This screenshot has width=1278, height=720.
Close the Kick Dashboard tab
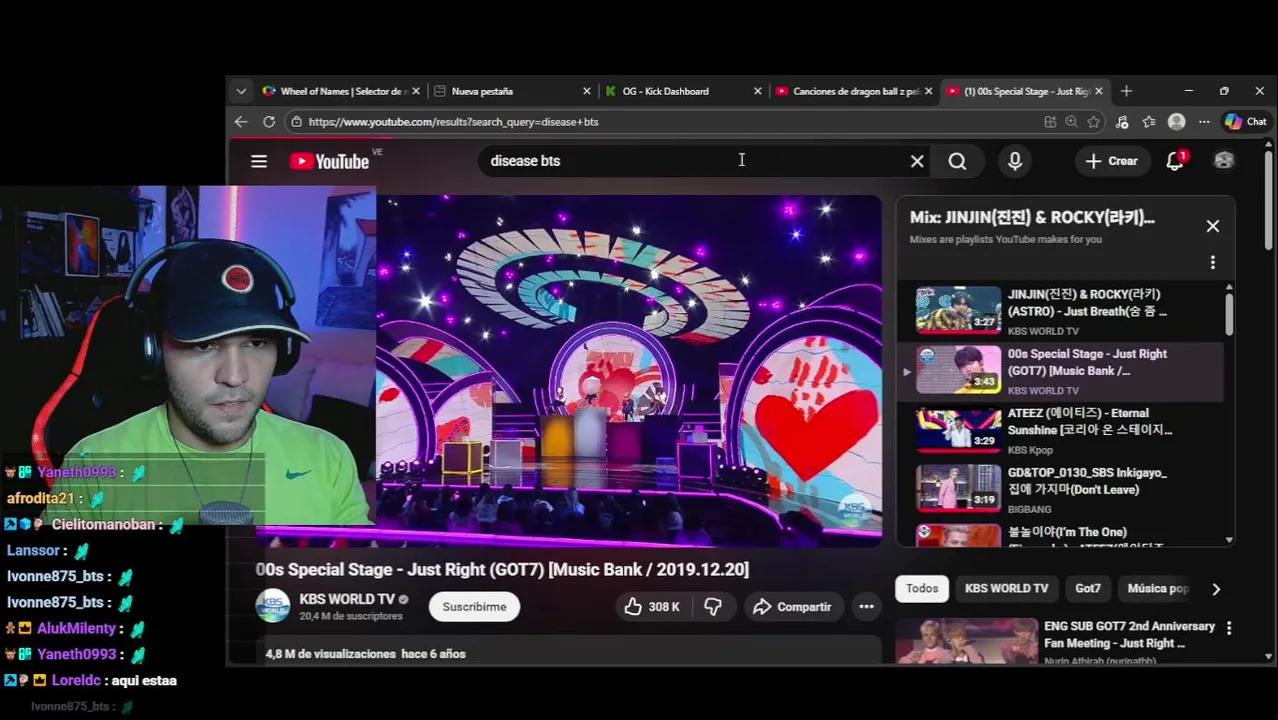(x=758, y=91)
